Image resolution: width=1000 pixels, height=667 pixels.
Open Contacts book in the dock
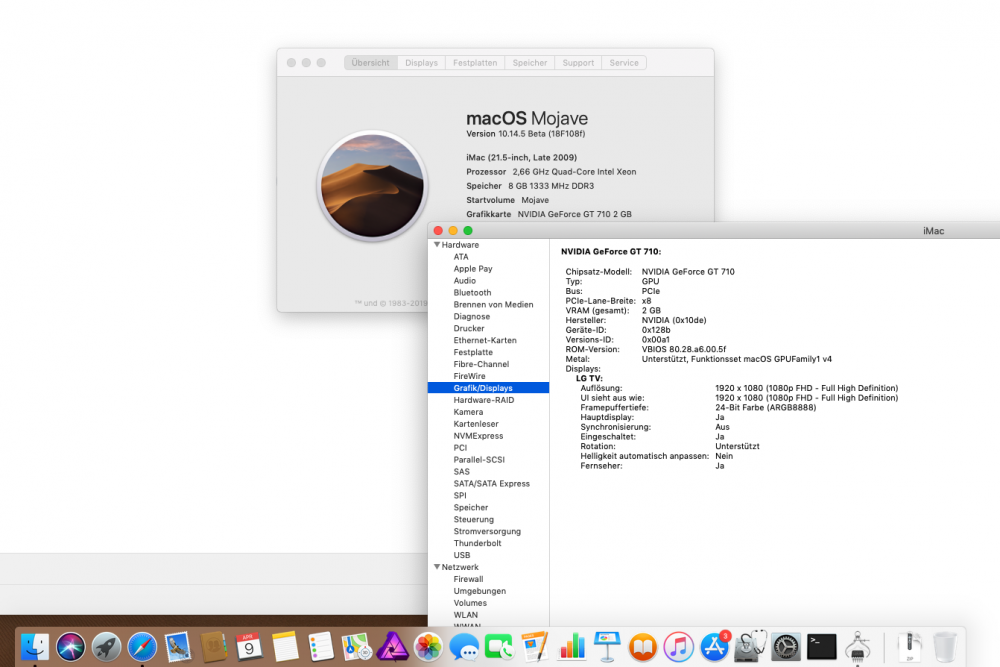[214, 647]
